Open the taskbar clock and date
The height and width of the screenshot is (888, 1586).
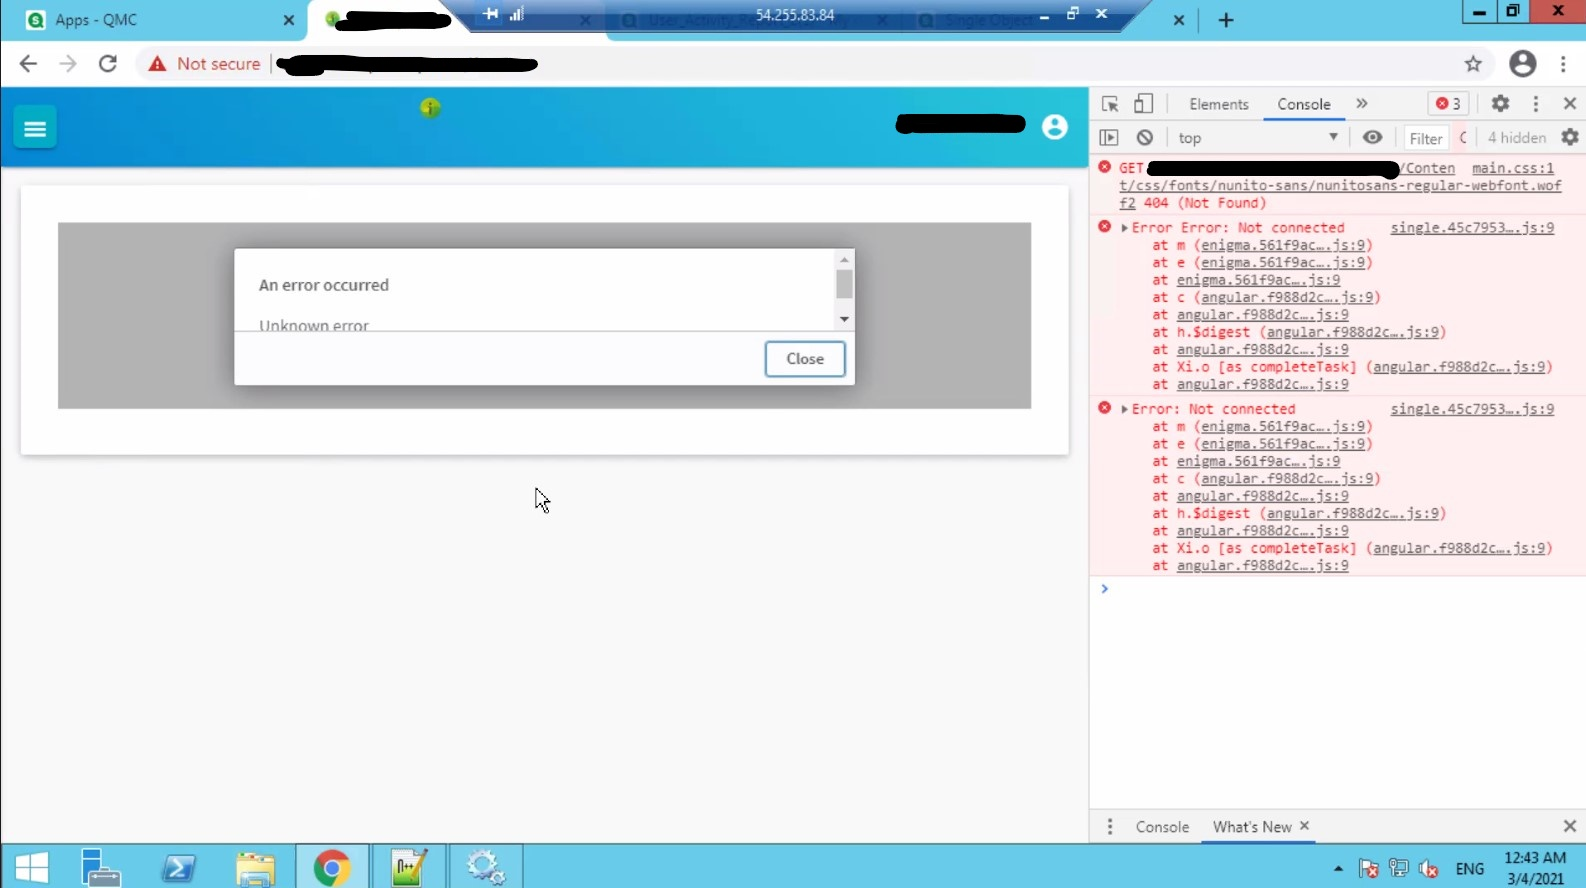click(1535, 868)
